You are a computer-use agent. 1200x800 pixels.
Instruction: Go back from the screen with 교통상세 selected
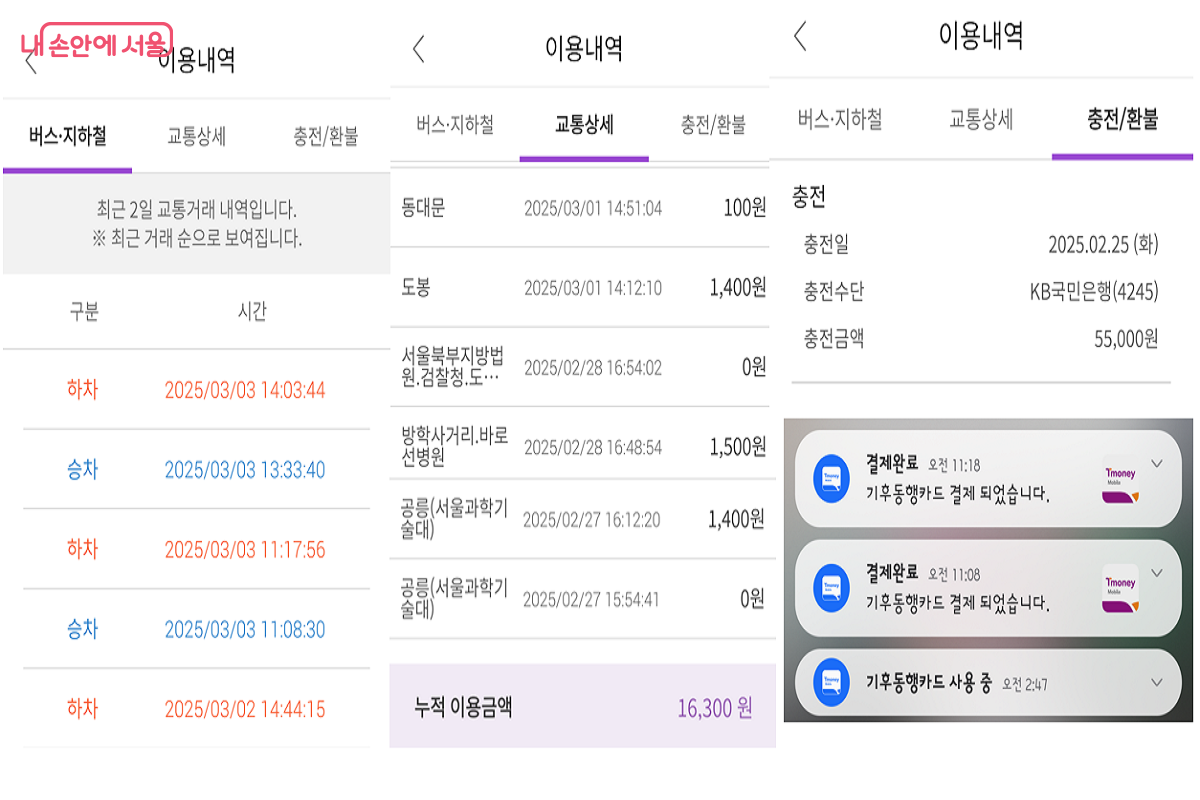pos(419,49)
